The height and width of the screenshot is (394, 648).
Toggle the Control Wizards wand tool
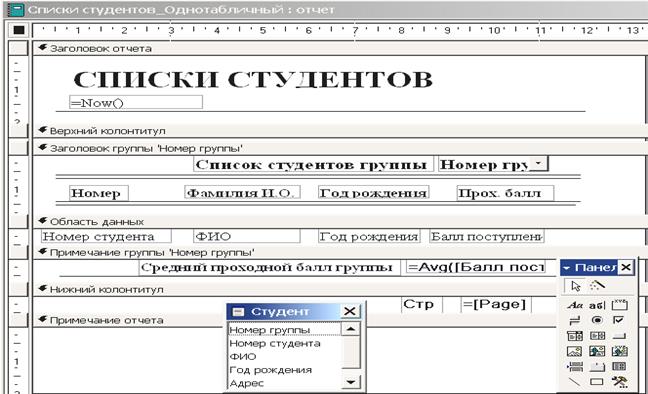597,285
